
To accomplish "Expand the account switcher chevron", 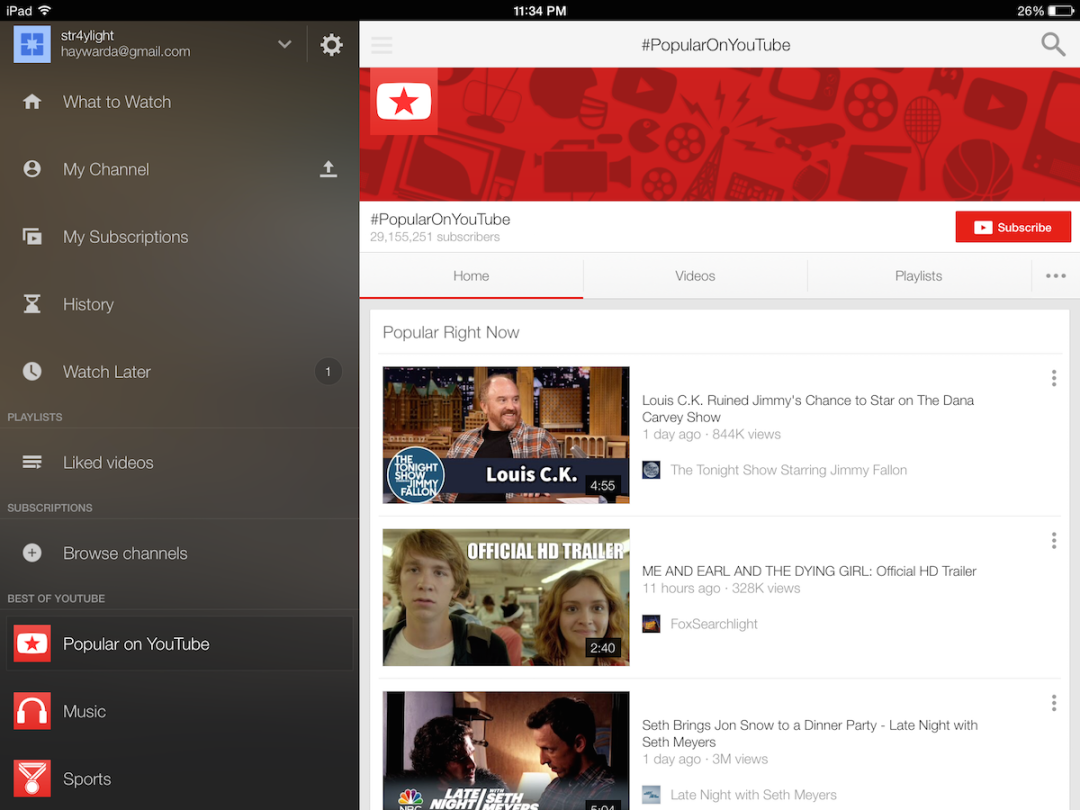I will (x=285, y=45).
